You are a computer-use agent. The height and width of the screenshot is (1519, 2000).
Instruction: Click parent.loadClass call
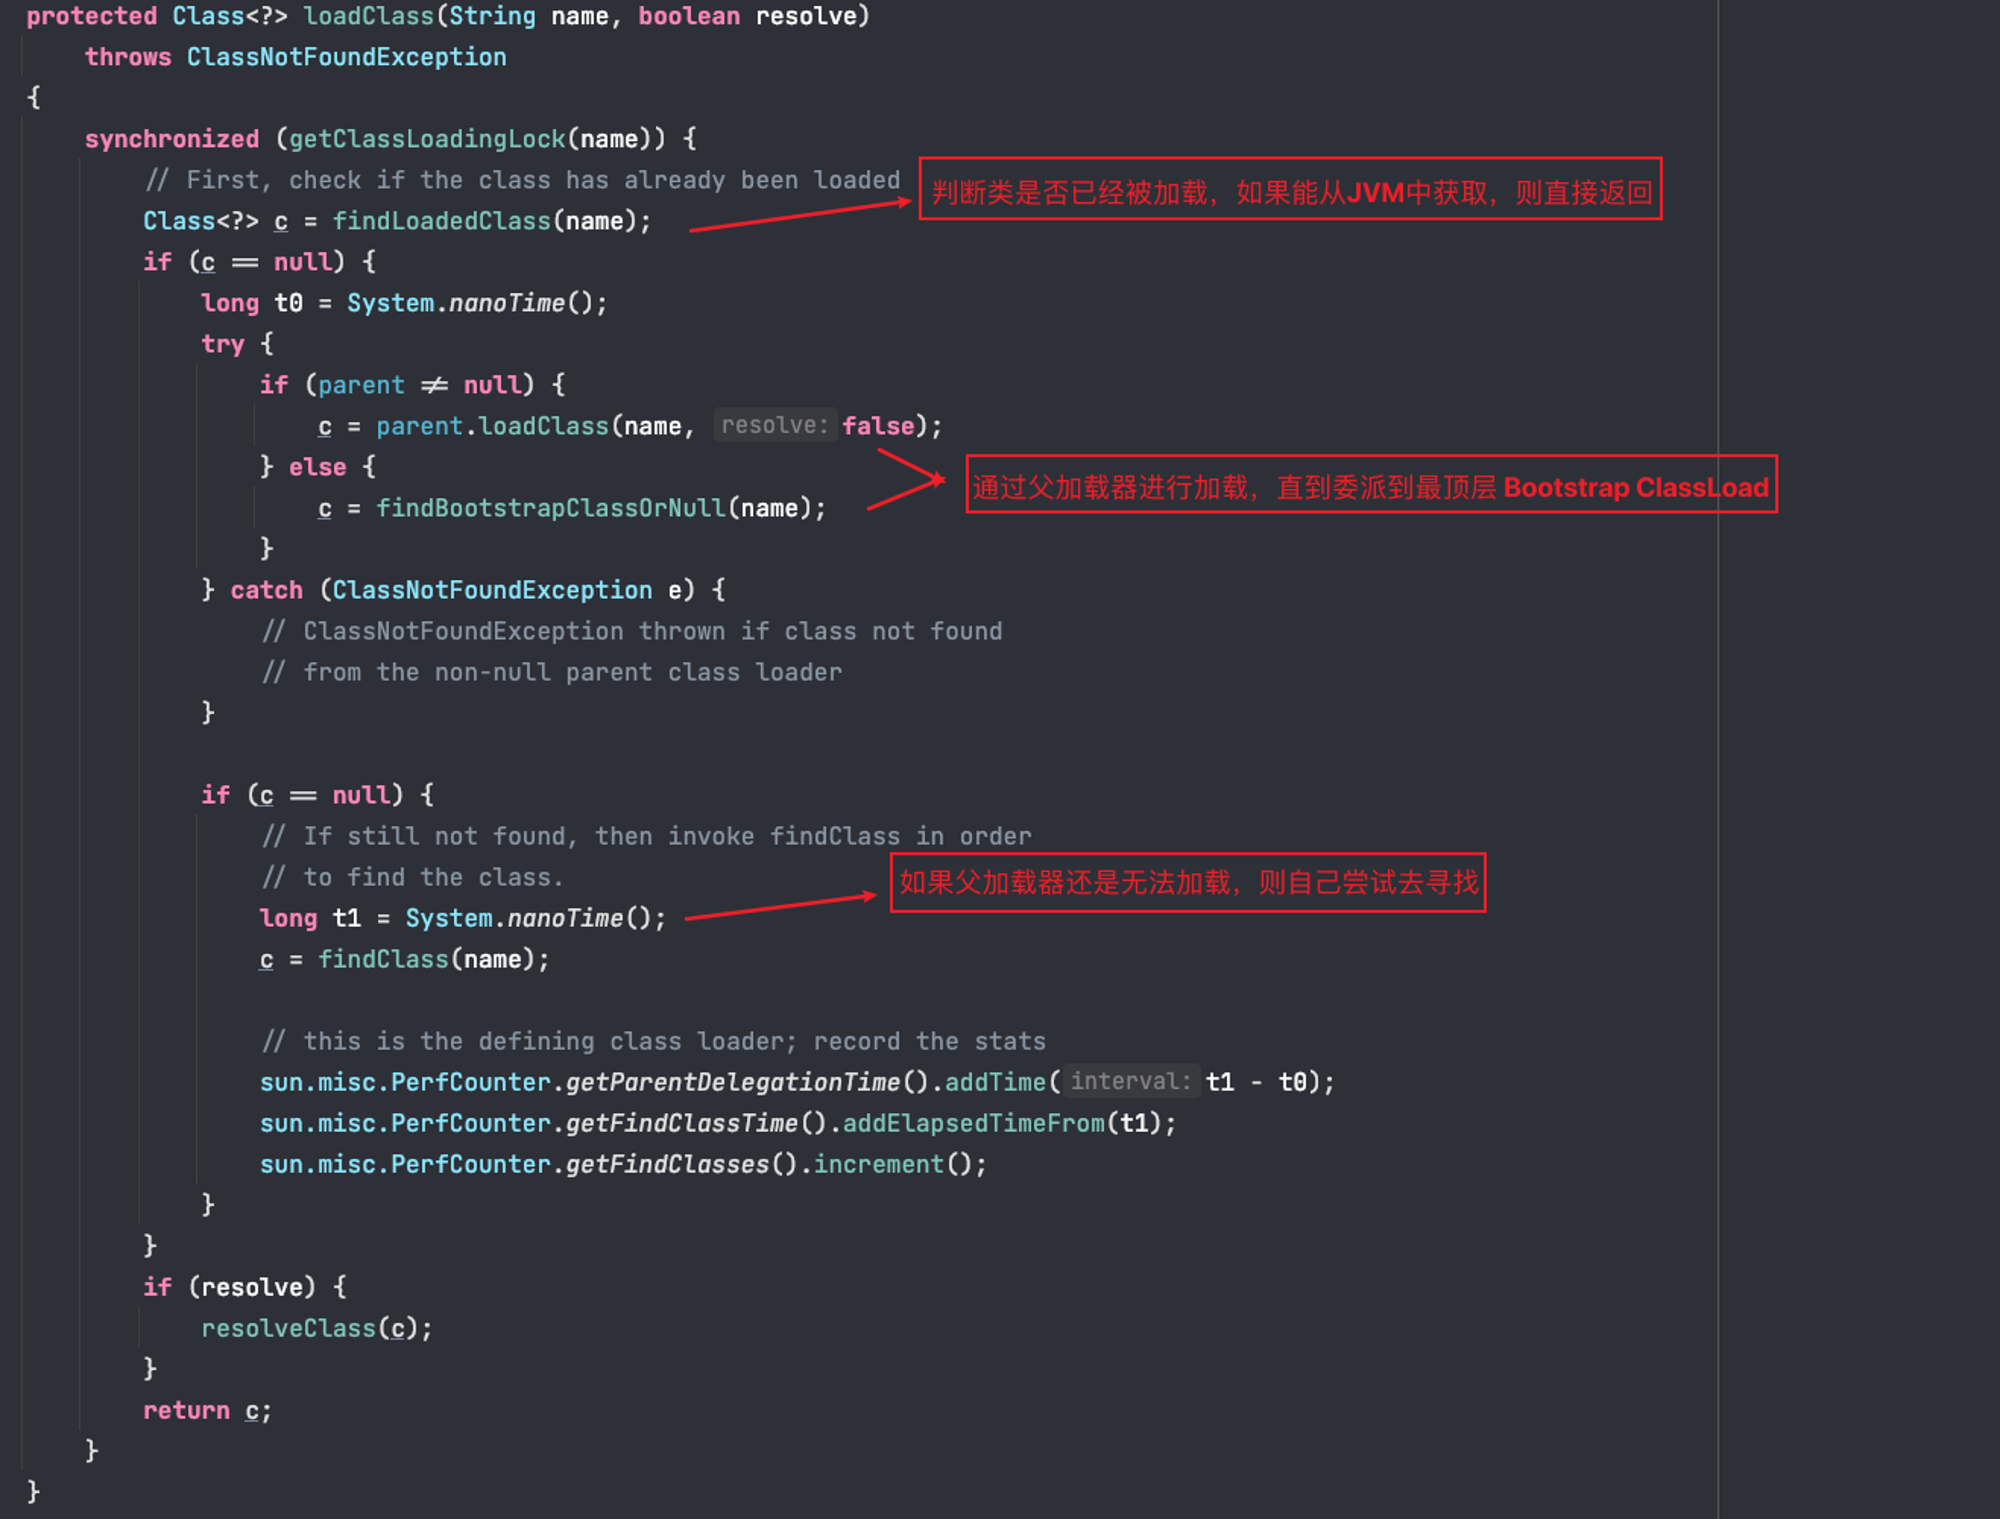point(493,427)
